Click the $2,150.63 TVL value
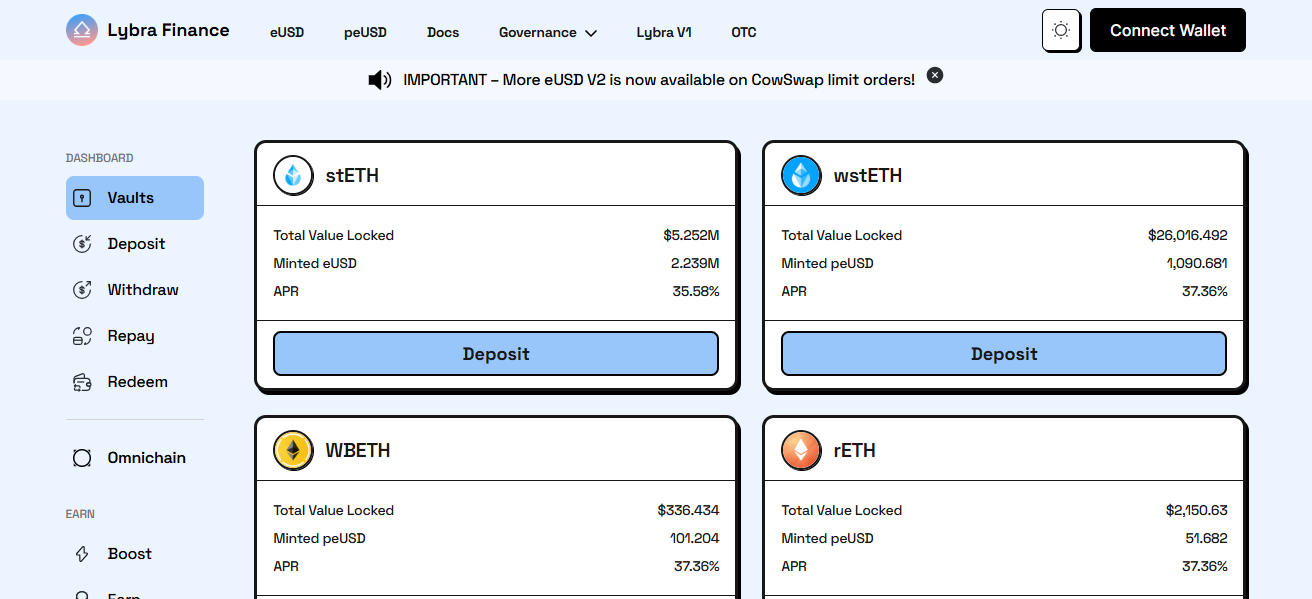The image size is (1312, 599). click(x=1197, y=510)
